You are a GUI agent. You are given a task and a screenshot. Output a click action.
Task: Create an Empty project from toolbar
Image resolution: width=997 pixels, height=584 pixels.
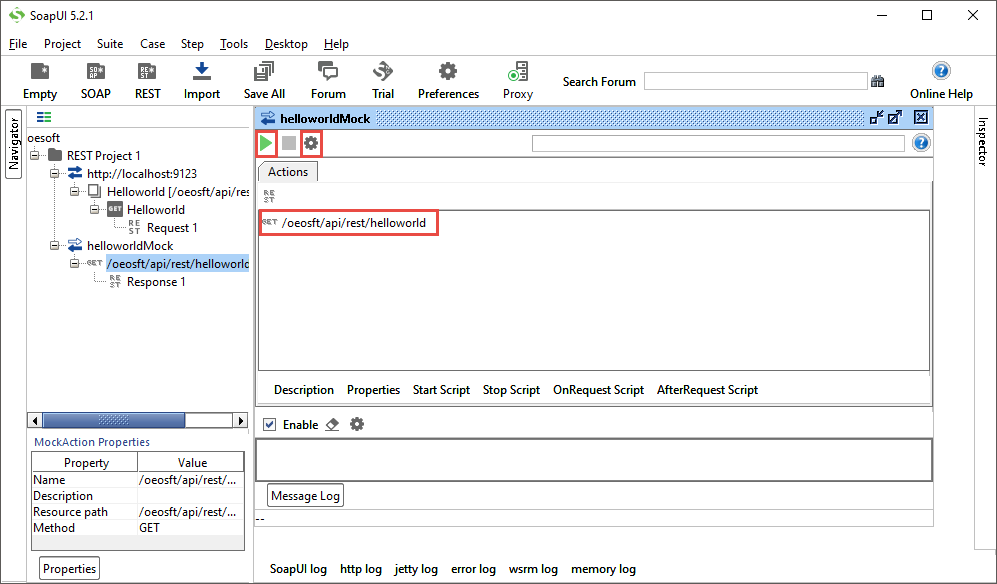point(39,81)
